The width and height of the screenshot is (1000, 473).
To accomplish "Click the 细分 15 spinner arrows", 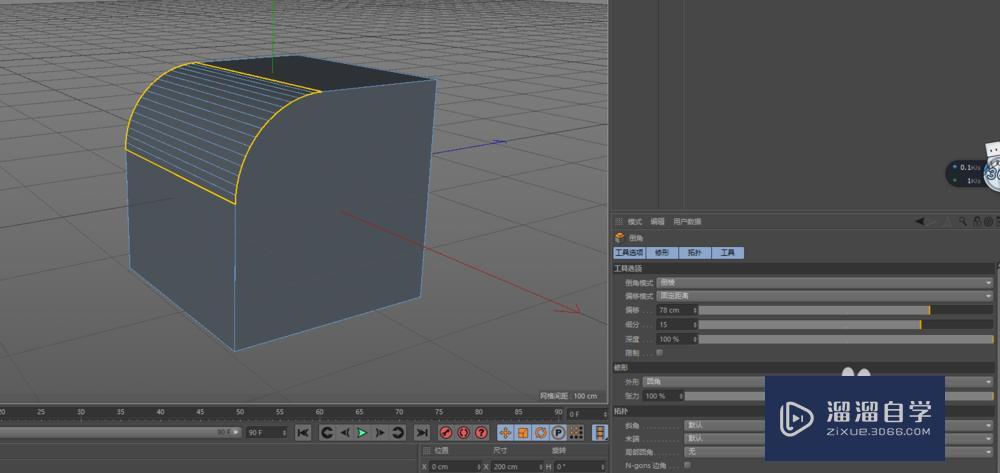I will point(695,324).
